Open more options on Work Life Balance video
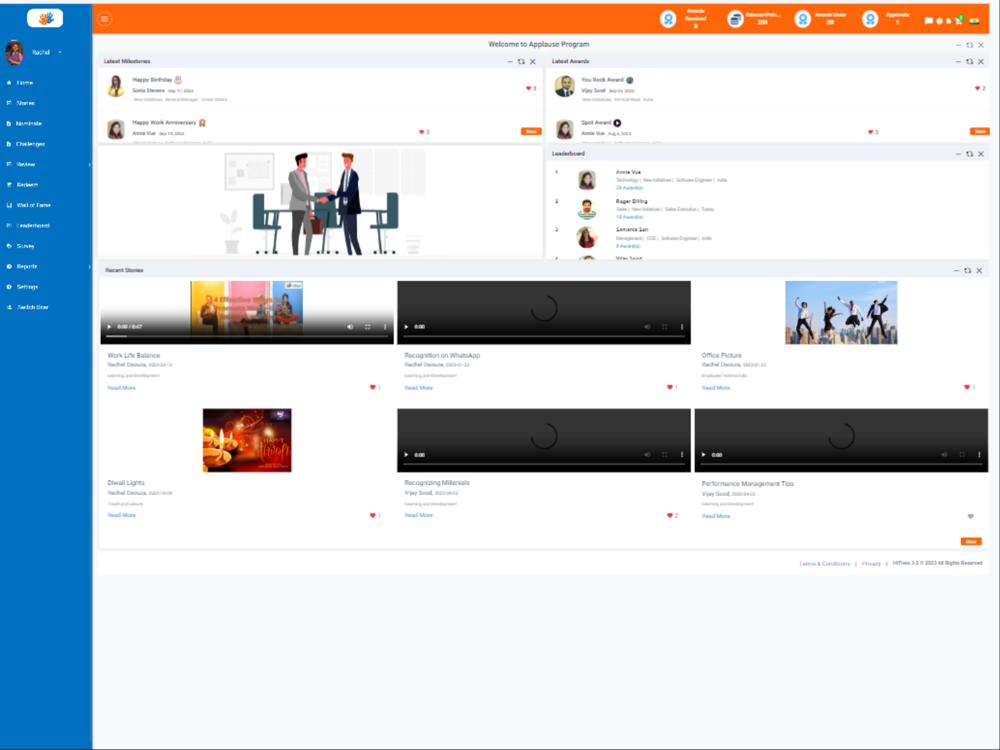The image size is (1000, 750). click(385, 327)
